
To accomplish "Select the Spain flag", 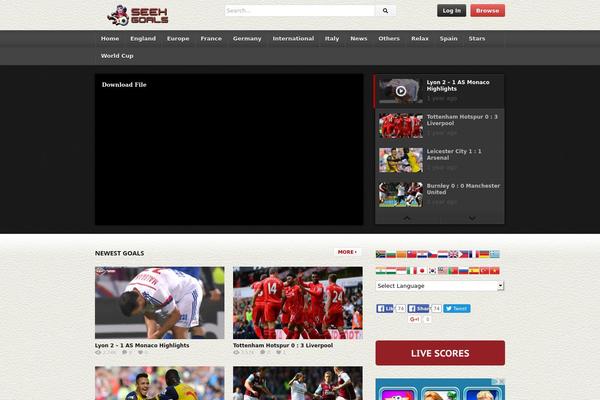I will click(474, 271).
